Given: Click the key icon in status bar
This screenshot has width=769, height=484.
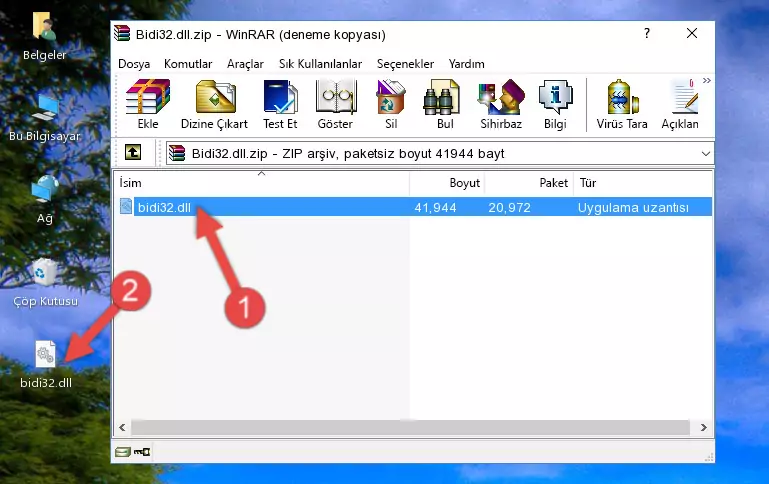Looking at the screenshot, I should click(142, 452).
